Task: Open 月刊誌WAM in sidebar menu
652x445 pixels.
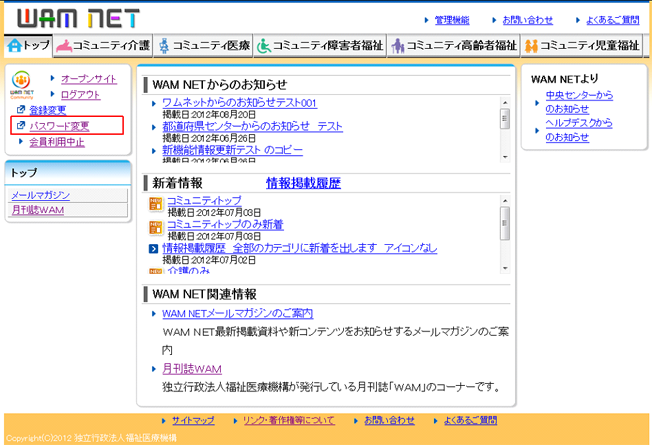Action: [x=37, y=210]
